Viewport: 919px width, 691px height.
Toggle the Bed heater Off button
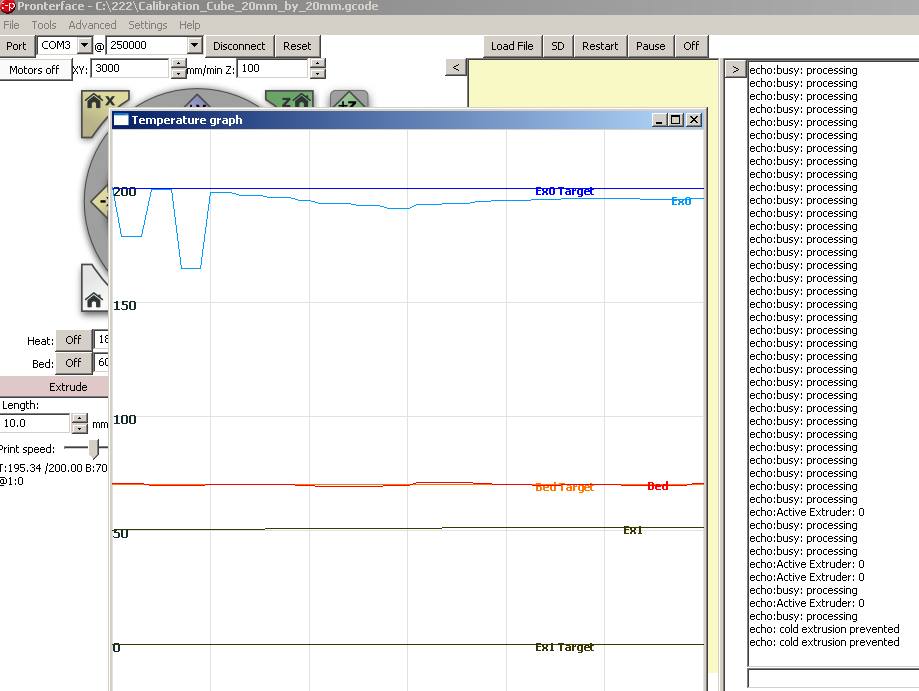73,363
